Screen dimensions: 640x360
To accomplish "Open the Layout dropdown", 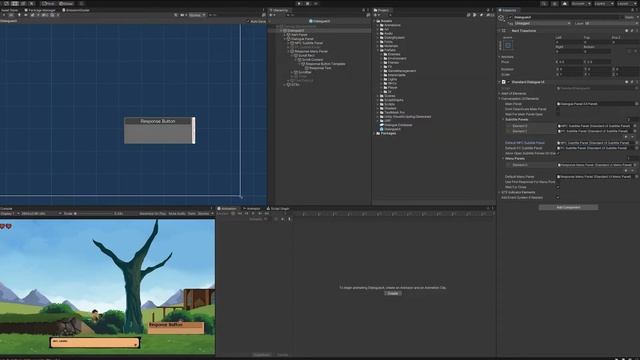I will coord(627,4).
